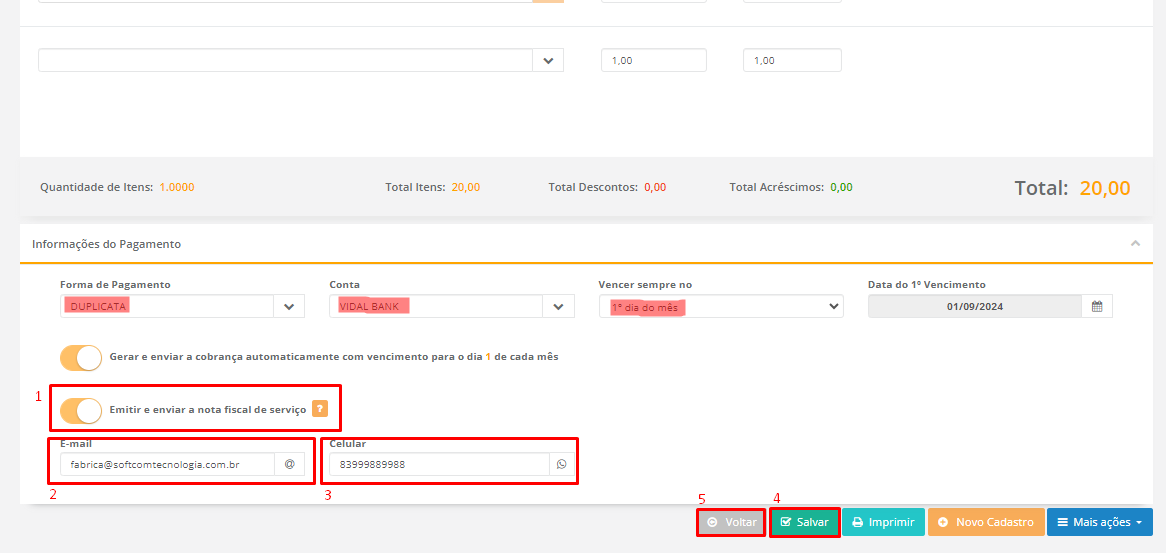Click the Data do 1º Vencimento date field
The image size is (1166, 553).
tap(974, 307)
